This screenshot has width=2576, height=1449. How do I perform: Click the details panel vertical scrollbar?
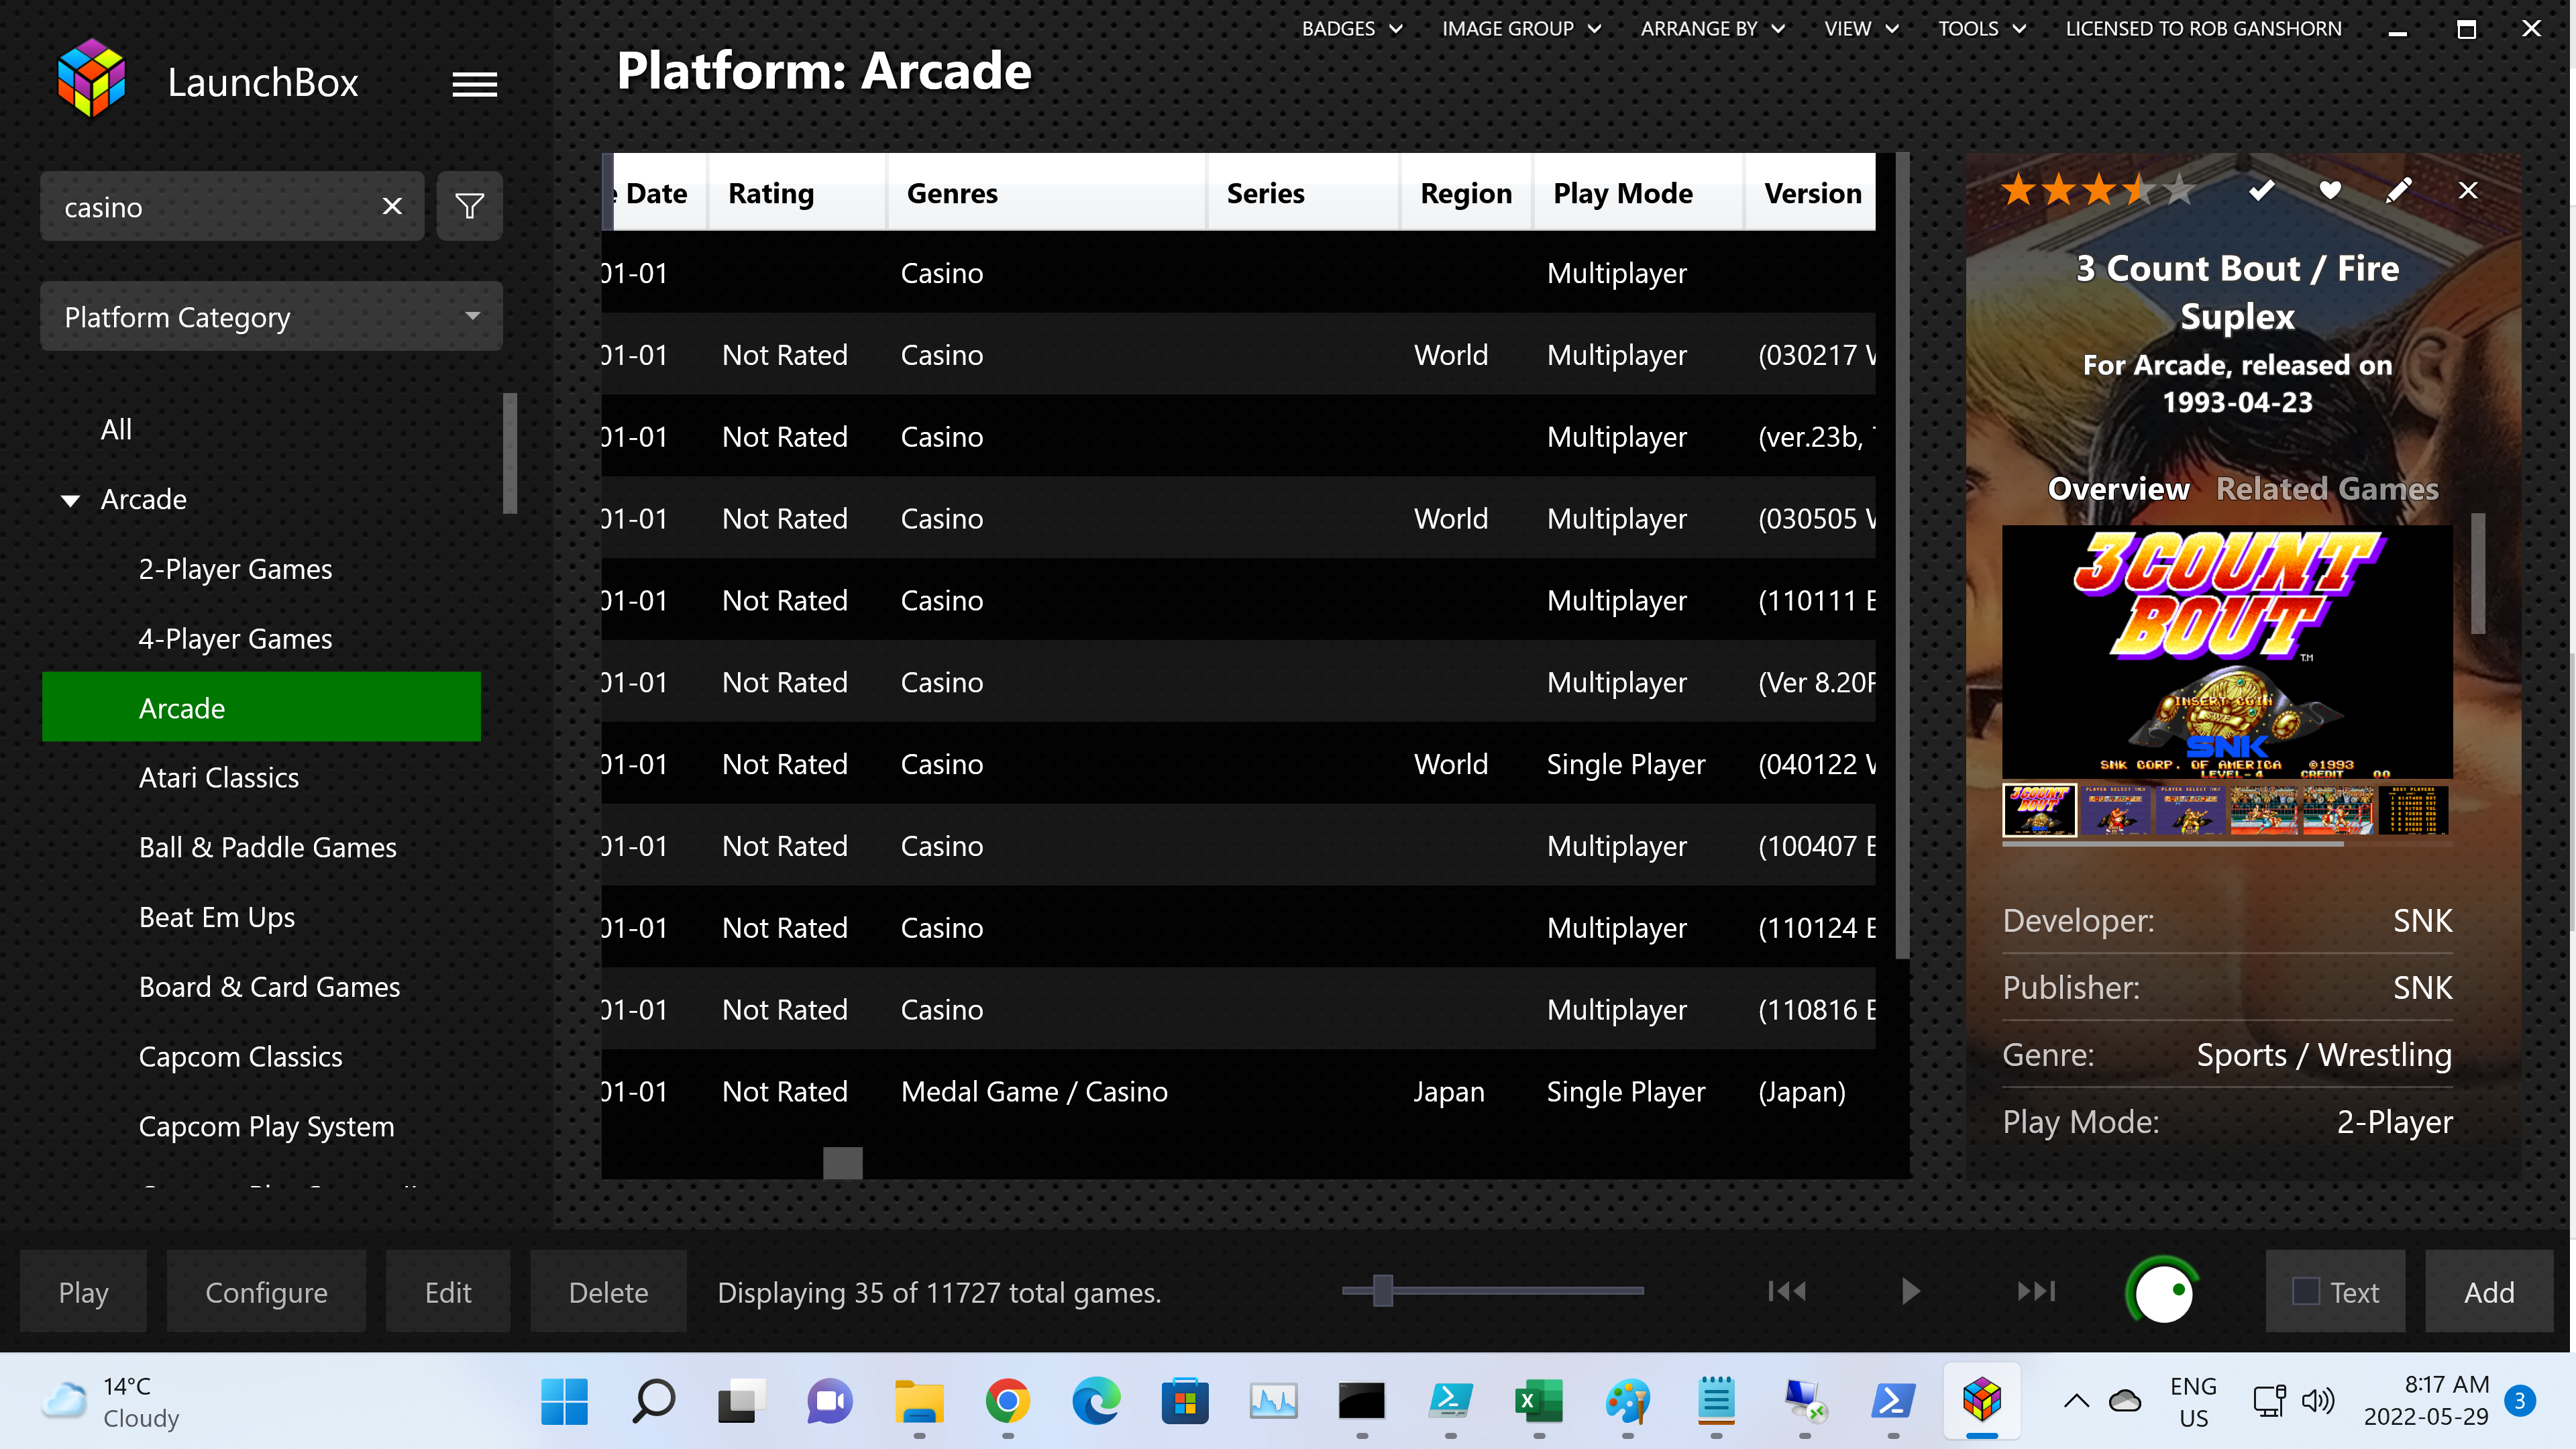point(2477,573)
